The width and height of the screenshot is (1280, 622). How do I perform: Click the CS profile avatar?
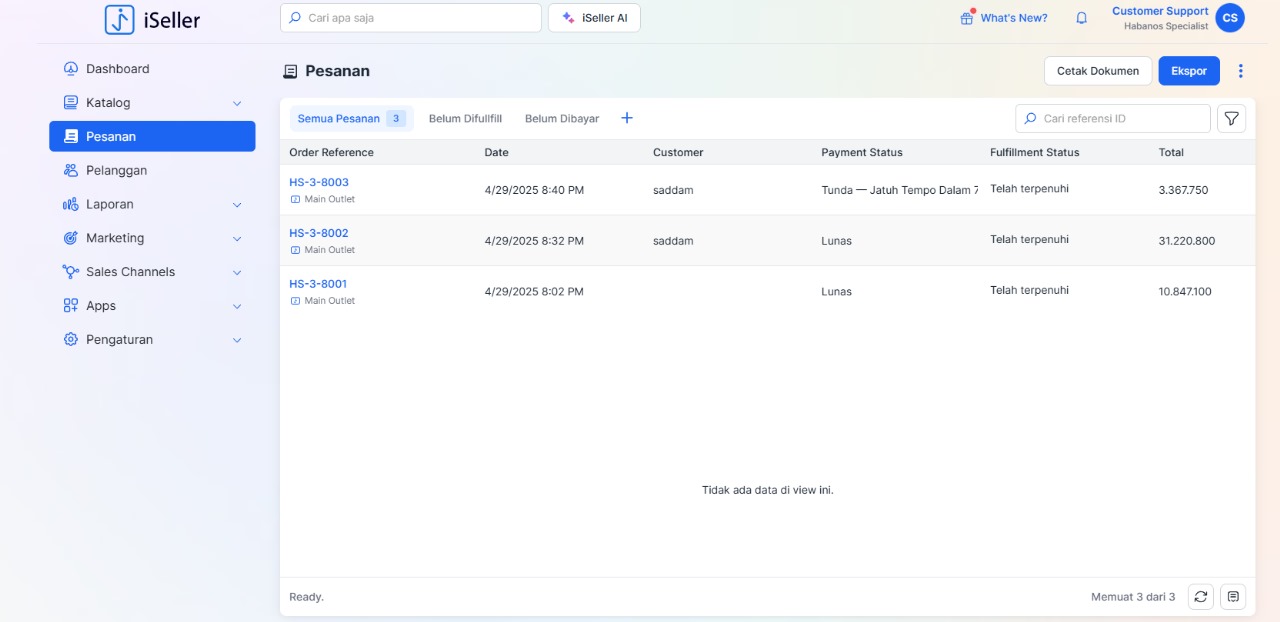[x=1230, y=18]
